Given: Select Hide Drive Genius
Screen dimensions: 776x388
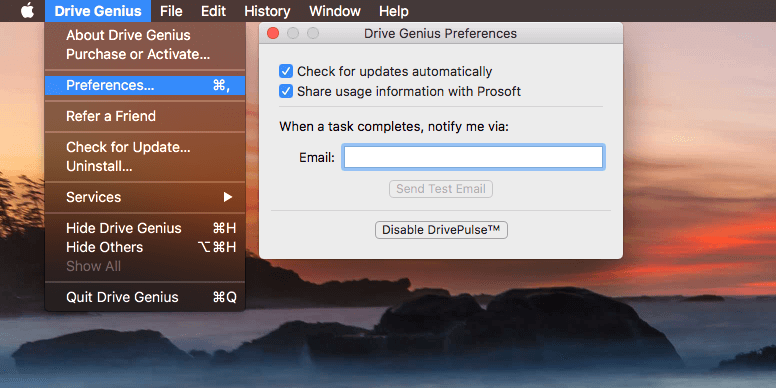Looking at the screenshot, I should point(145,228).
